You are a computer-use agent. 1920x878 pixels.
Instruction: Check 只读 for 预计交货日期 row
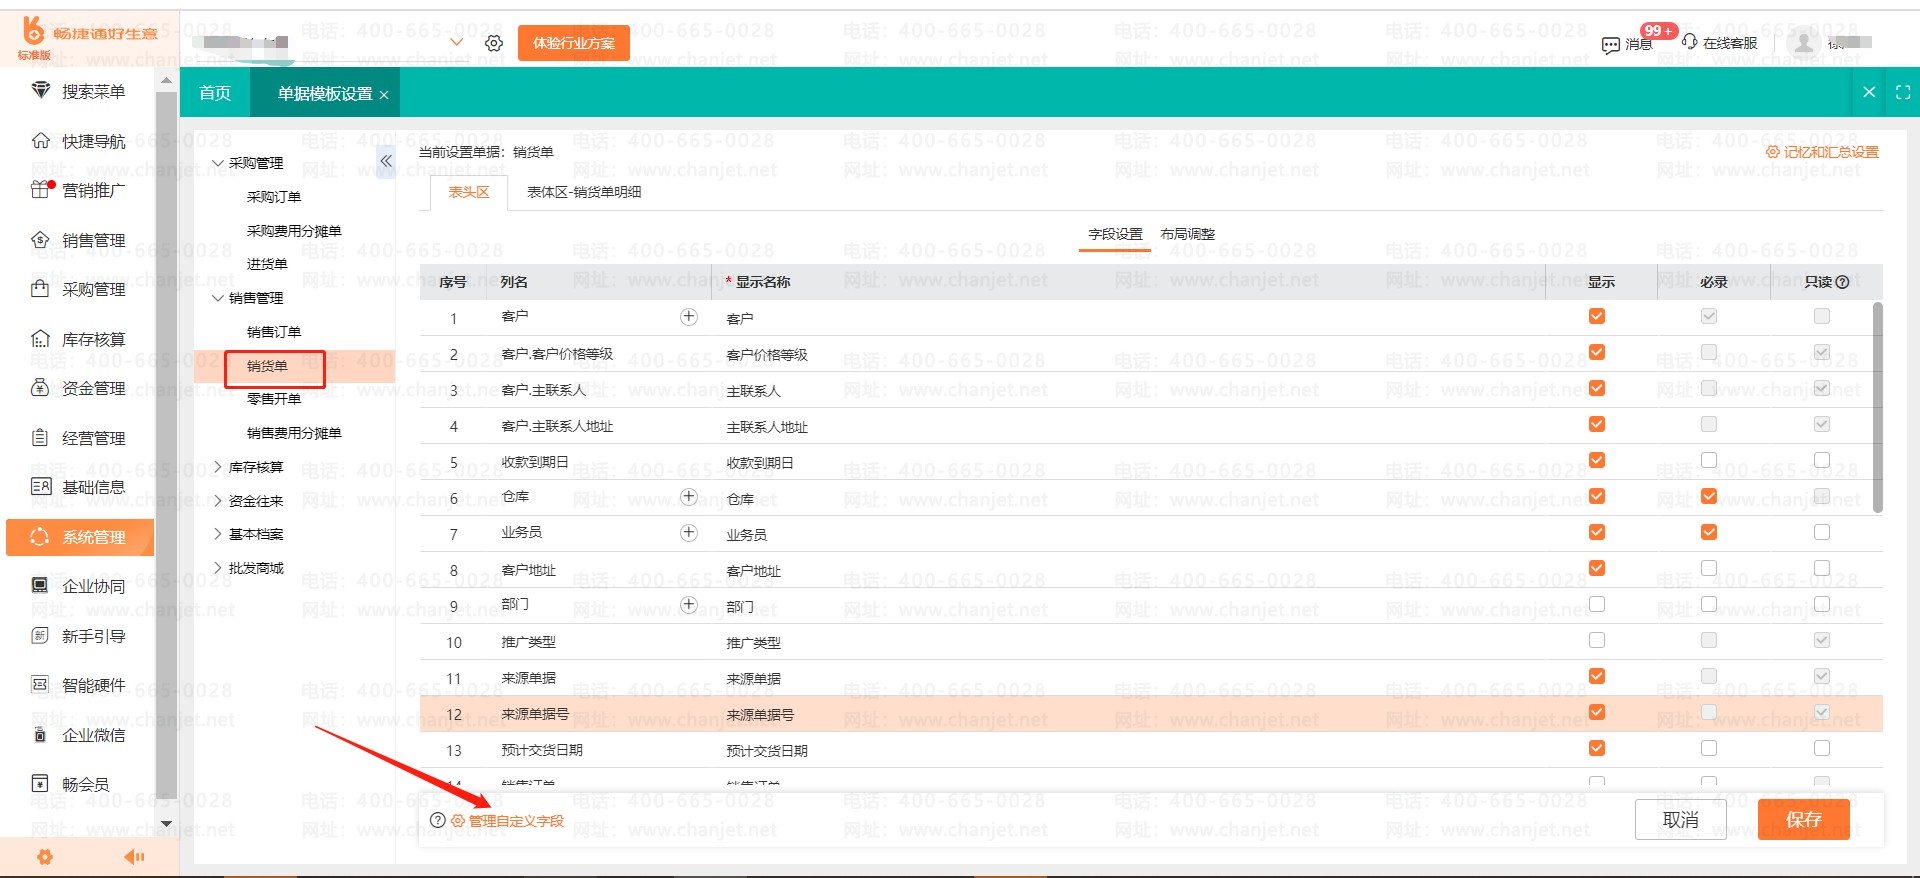point(1822,748)
